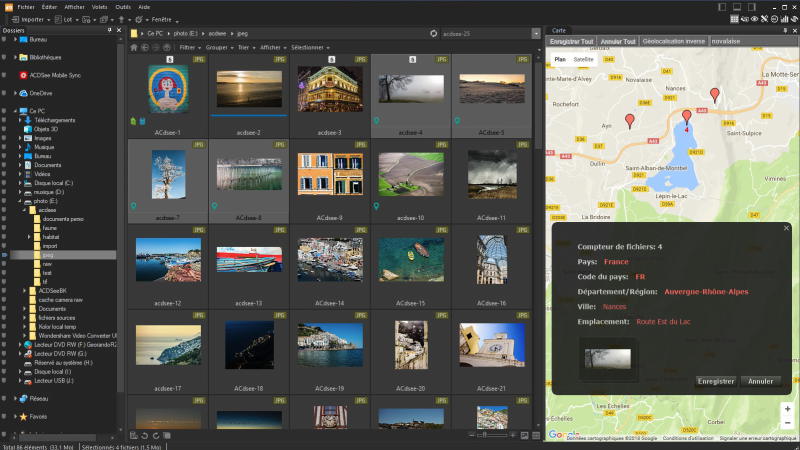Open the Outils menu
This screenshot has height=450, width=800.
tap(123, 7)
